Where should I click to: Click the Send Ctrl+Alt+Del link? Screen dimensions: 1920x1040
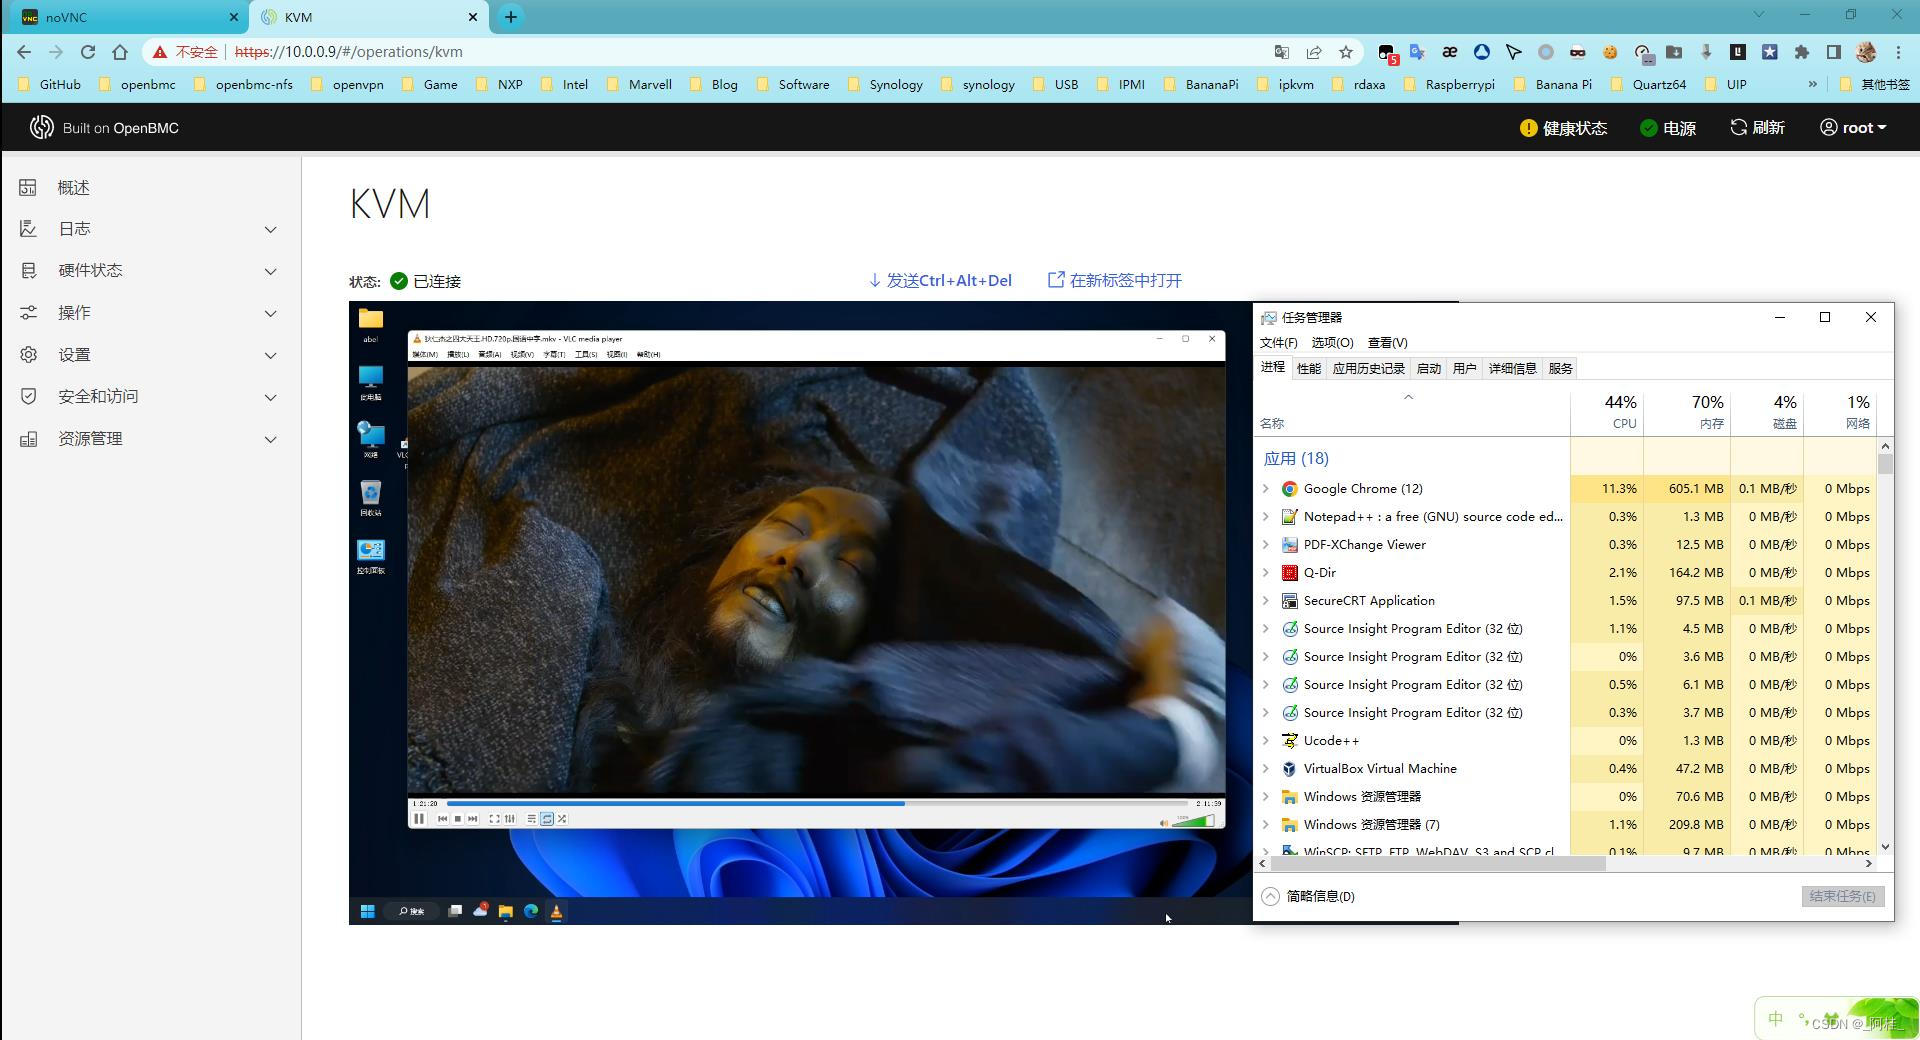pos(940,280)
